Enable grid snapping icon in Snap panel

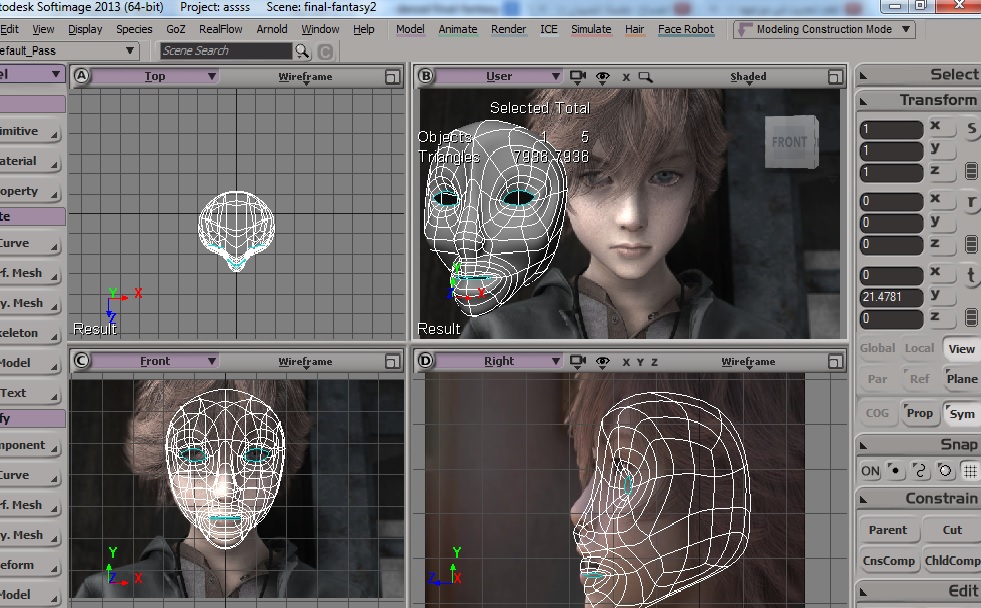tap(970, 470)
